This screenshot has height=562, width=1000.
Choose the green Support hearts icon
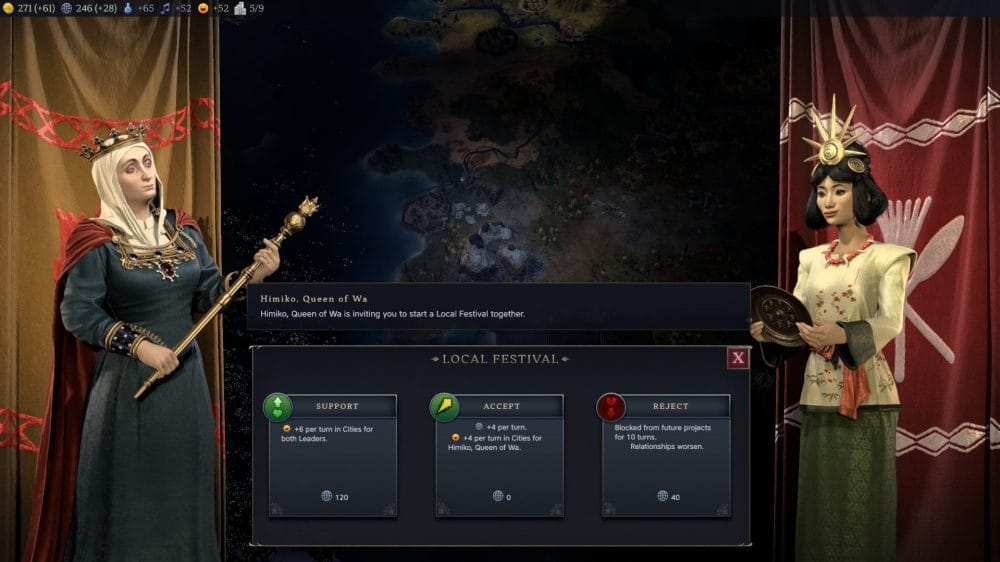tap(277, 407)
